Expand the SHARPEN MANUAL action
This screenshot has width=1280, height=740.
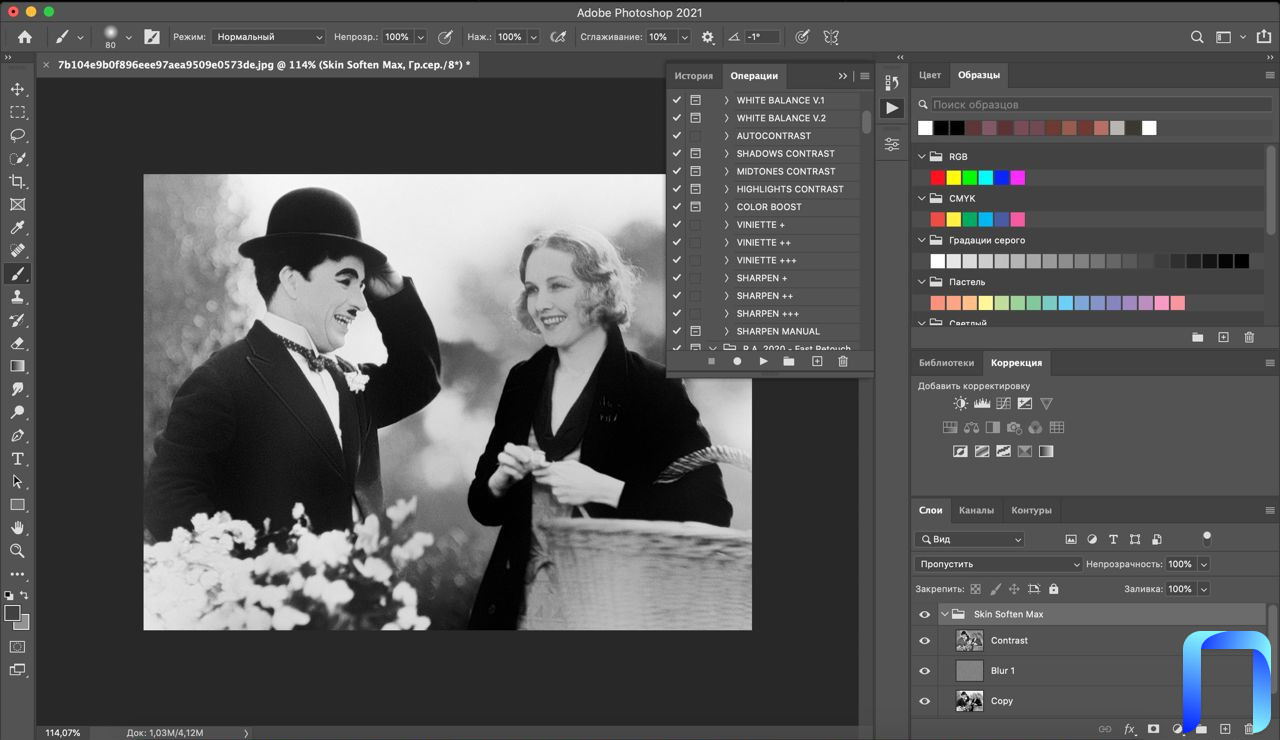tap(727, 331)
